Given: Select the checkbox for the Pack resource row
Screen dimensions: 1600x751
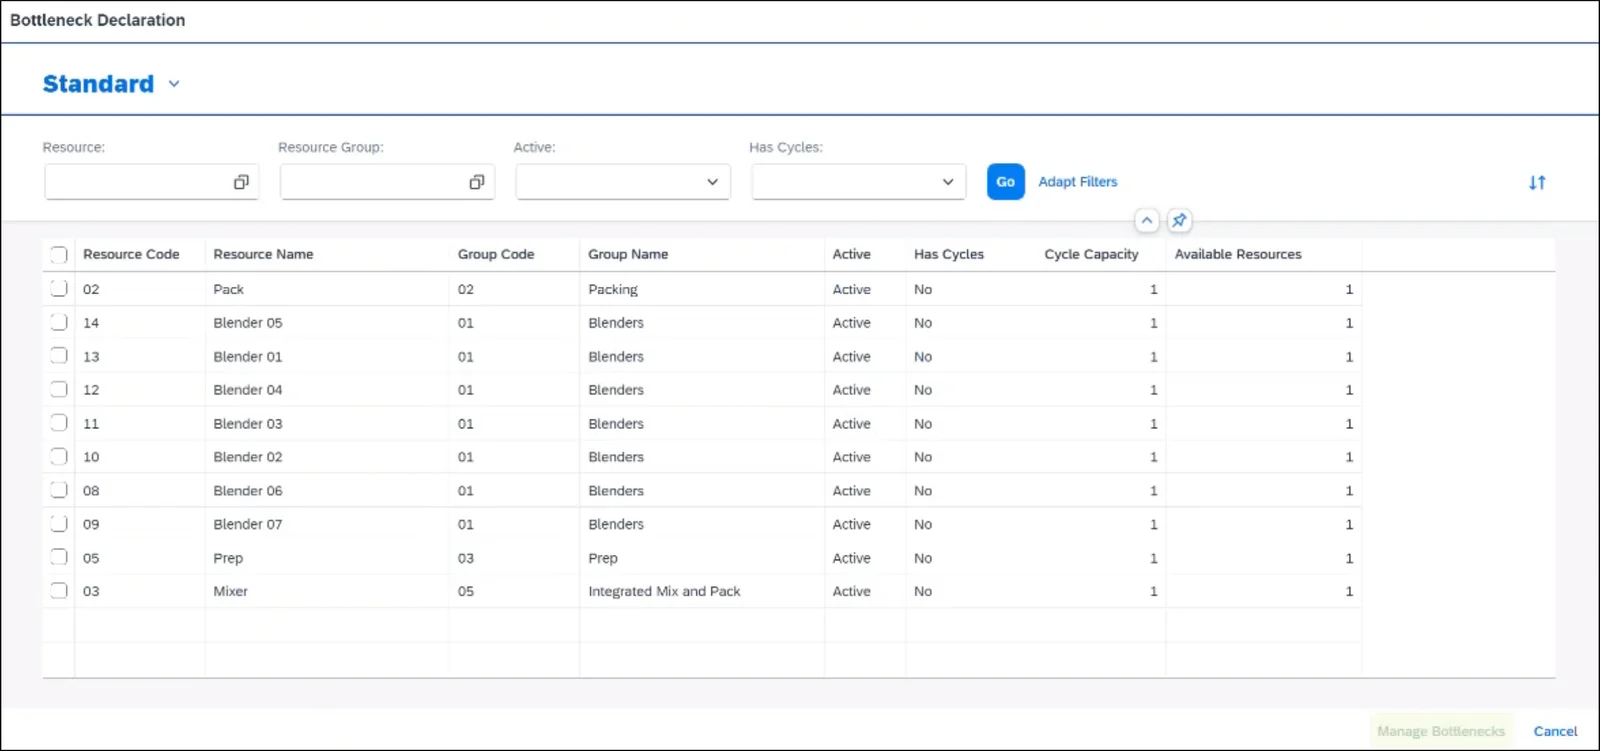Looking at the screenshot, I should tap(59, 288).
